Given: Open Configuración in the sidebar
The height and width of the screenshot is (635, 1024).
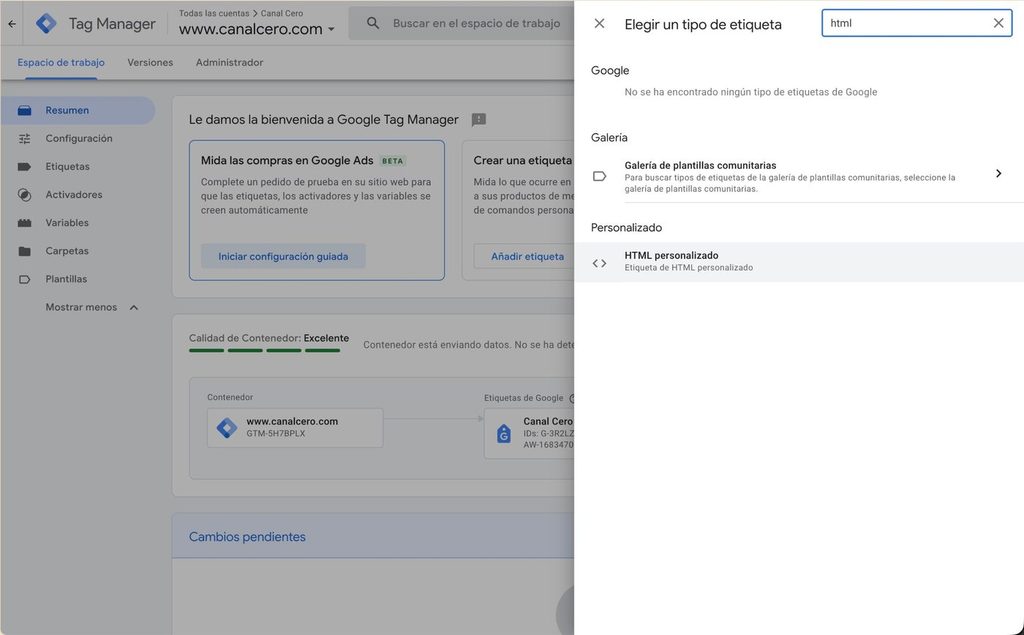Looking at the screenshot, I should pos(78,138).
